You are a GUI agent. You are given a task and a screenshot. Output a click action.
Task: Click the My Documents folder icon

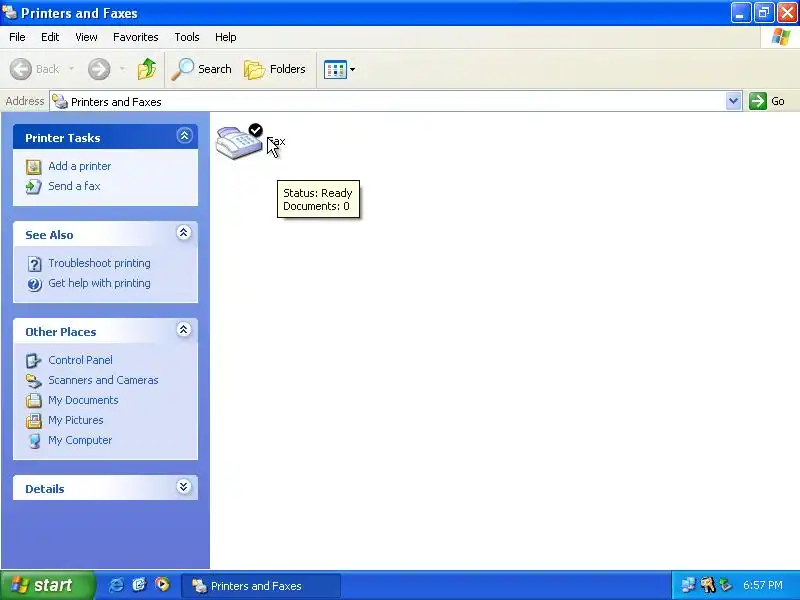click(x=34, y=401)
